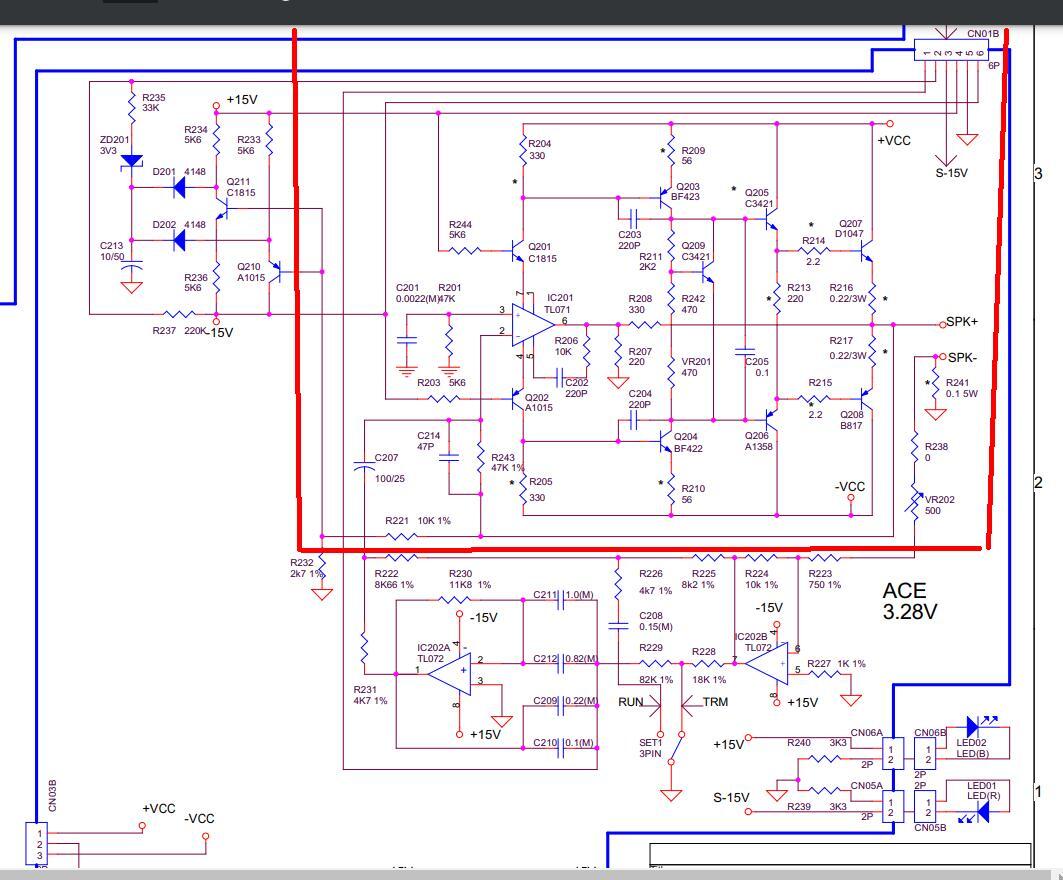
Task: Click the page number box in top toolbar
Action: click(x=130, y=3)
